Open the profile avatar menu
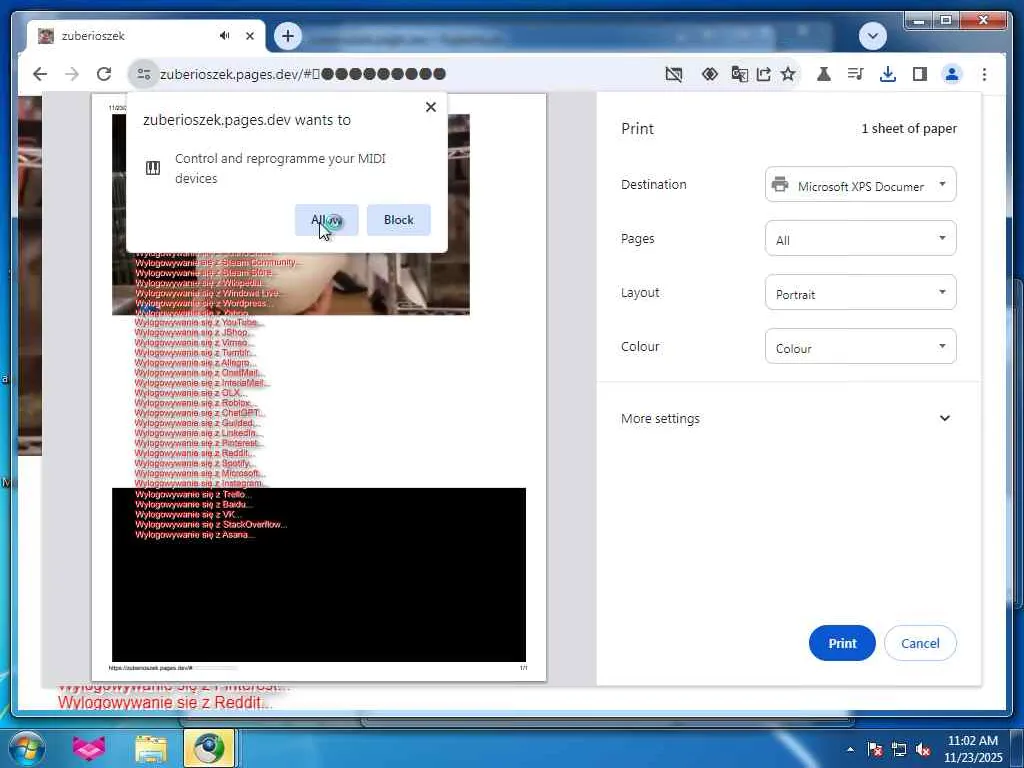Viewport: 1024px width, 768px height. [952, 74]
